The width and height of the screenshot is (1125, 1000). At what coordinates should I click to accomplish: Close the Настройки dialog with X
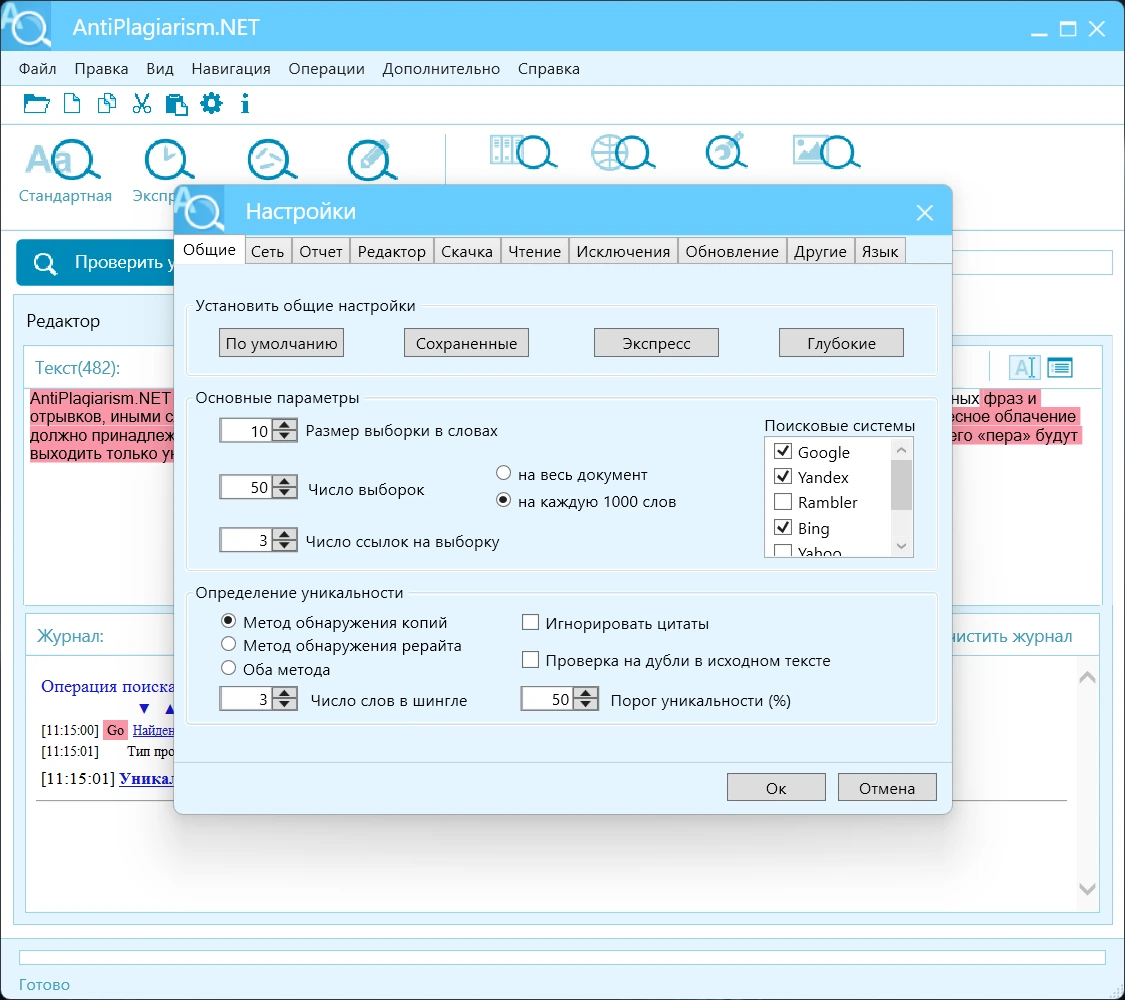click(924, 212)
